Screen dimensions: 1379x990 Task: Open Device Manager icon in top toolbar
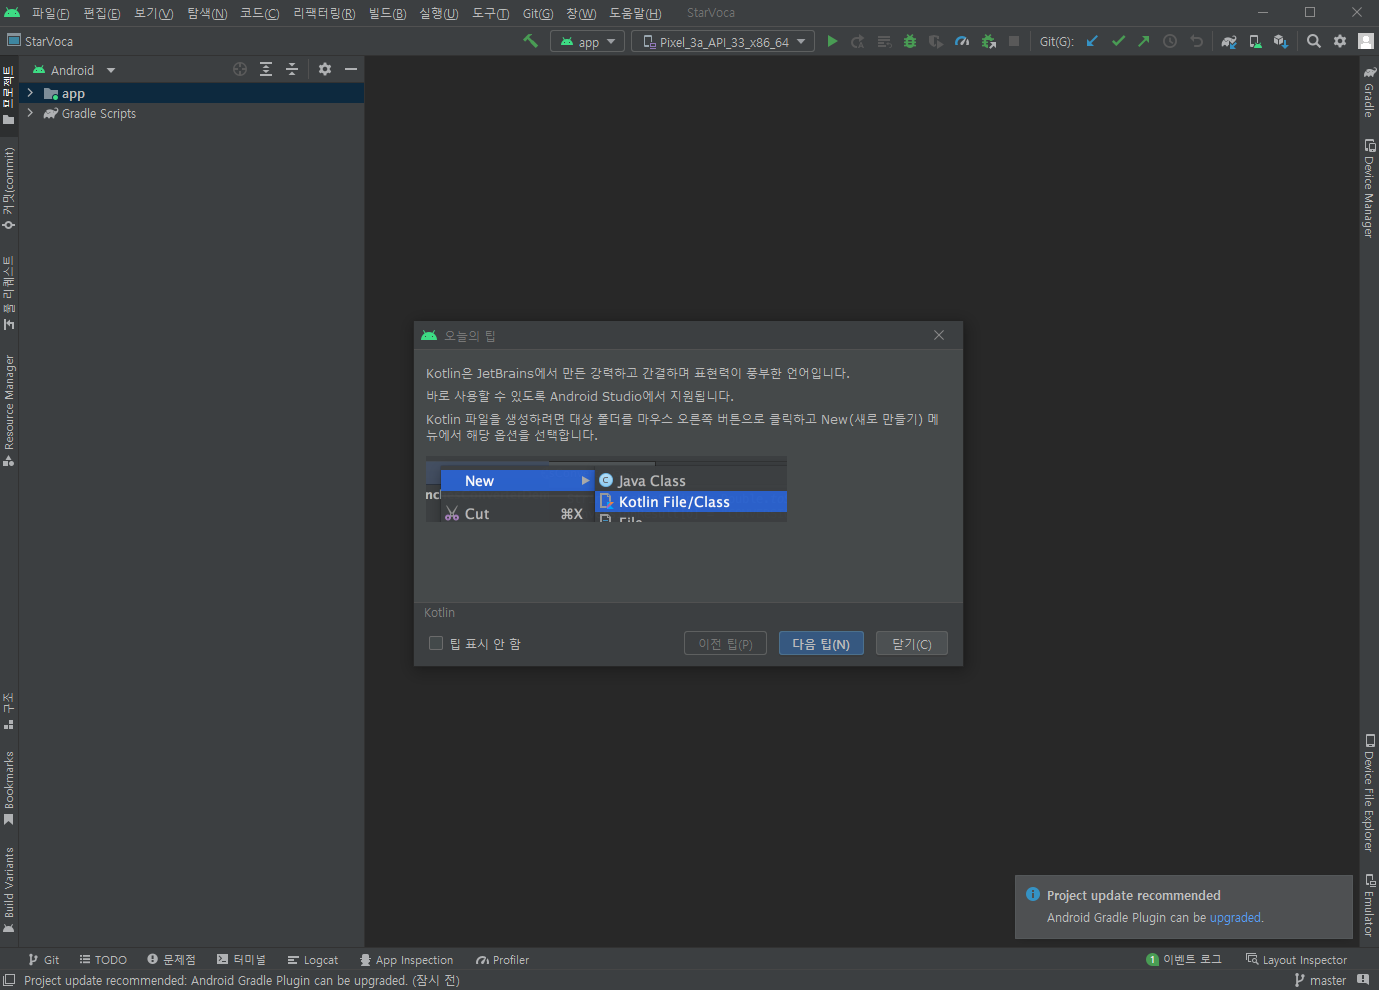pos(1255,41)
